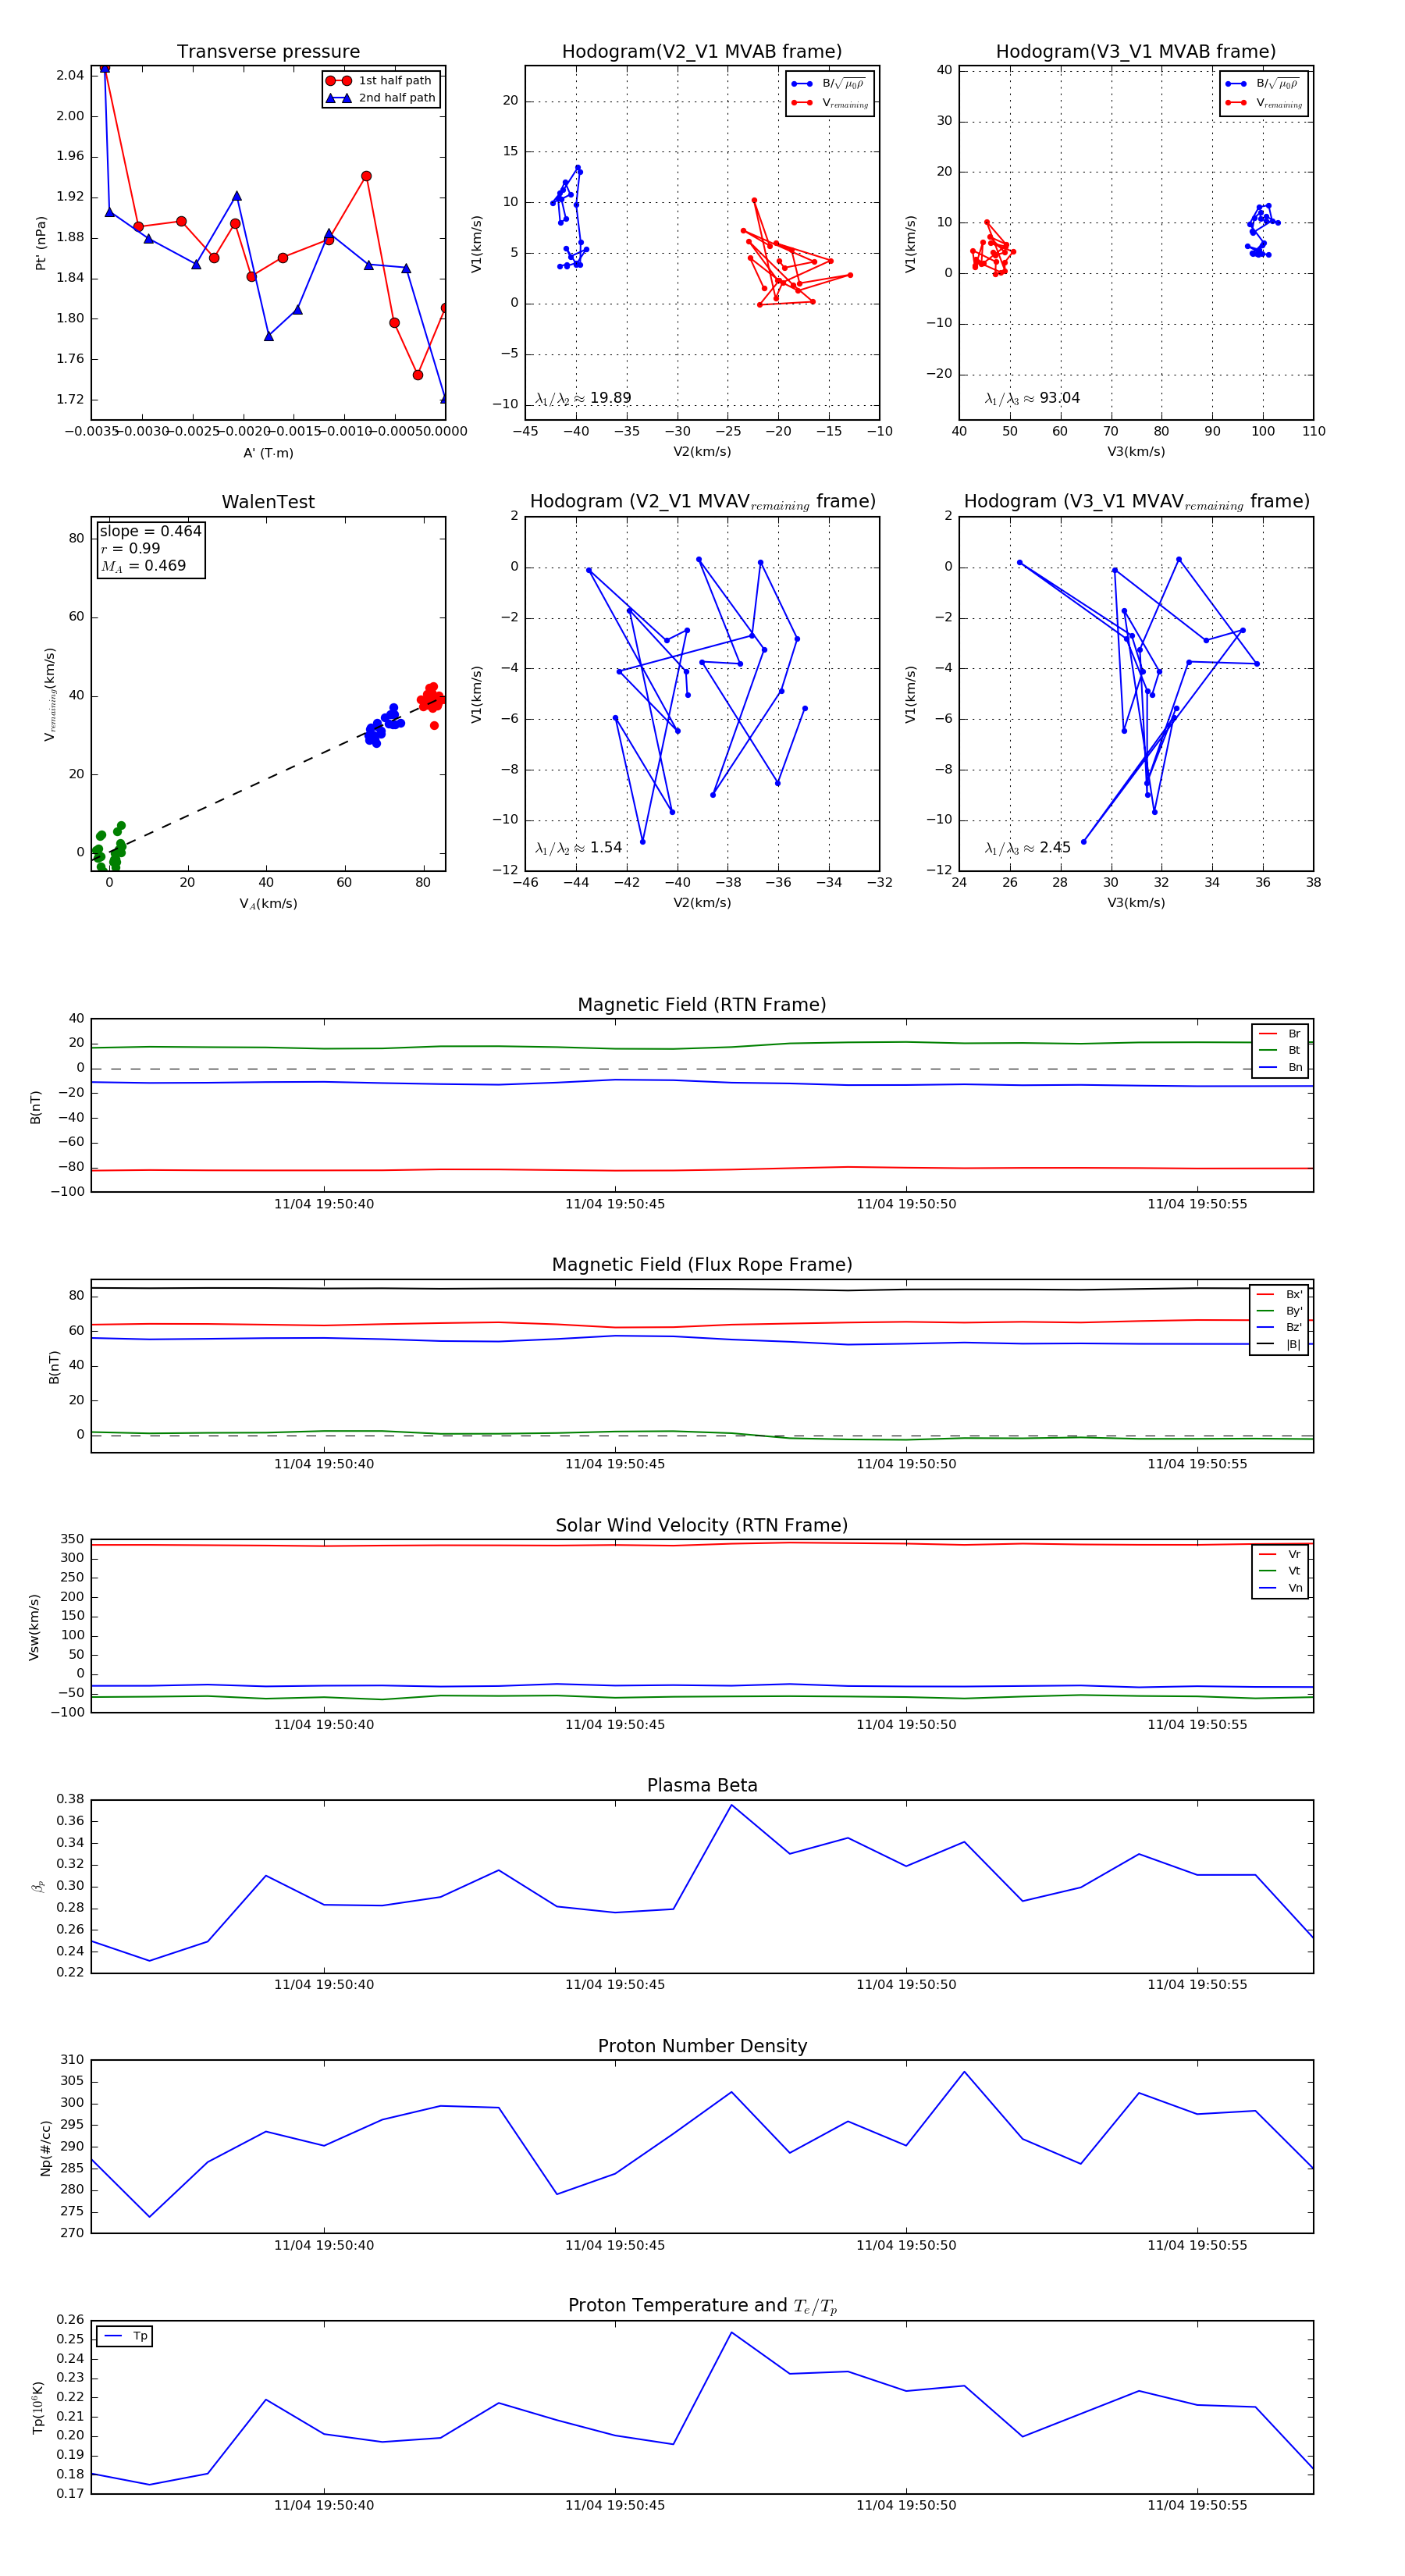Click the proton density peak near 307
The image size is (1405, 2576).
pos(964,2072)
